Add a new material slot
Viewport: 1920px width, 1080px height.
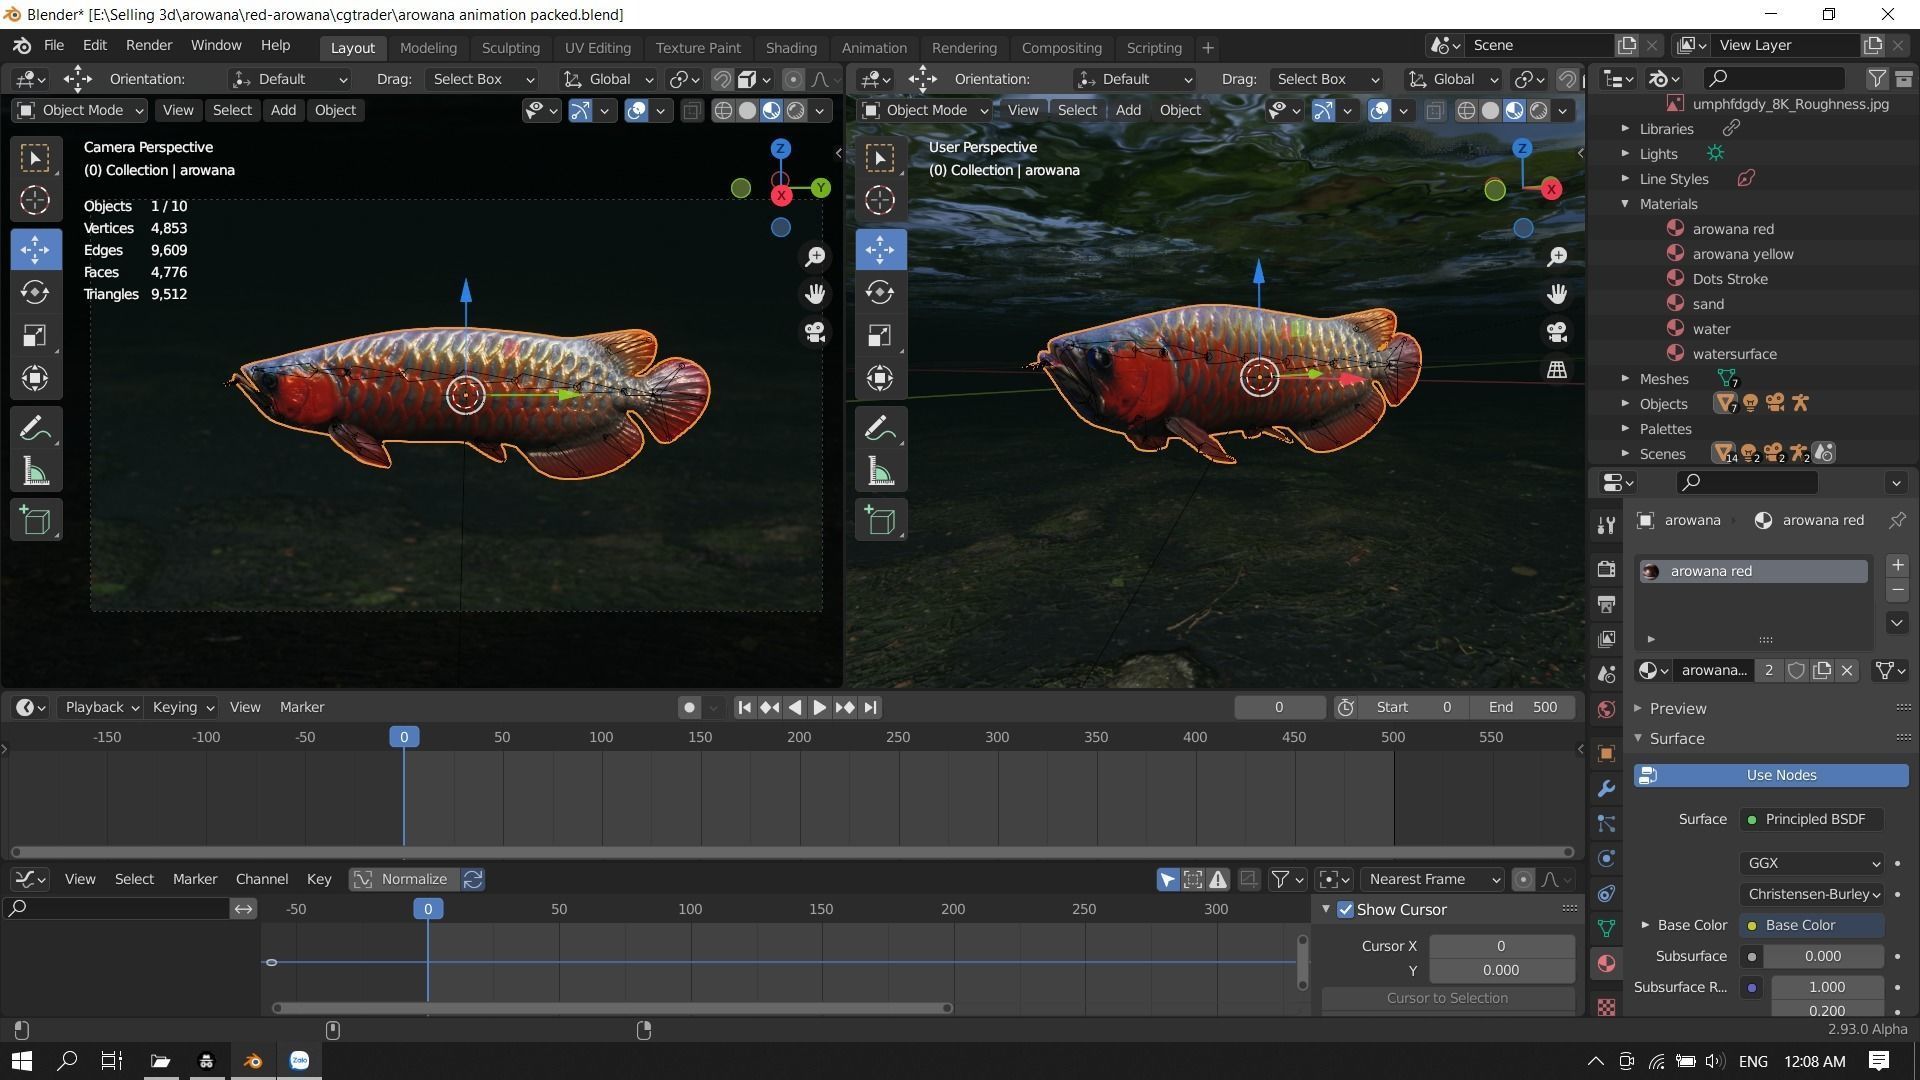point(1897,566)
